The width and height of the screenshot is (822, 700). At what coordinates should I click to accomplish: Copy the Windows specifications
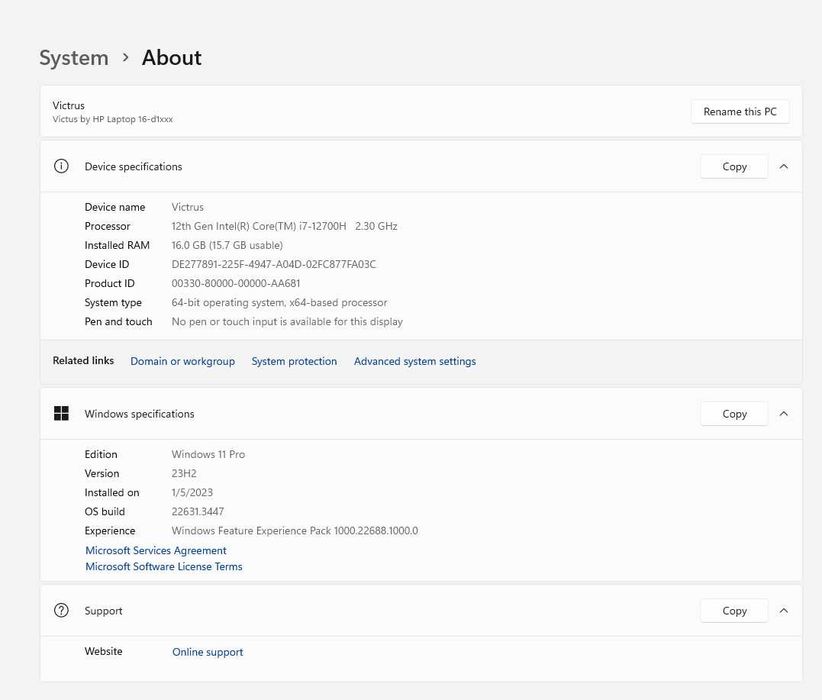(734, 413)
